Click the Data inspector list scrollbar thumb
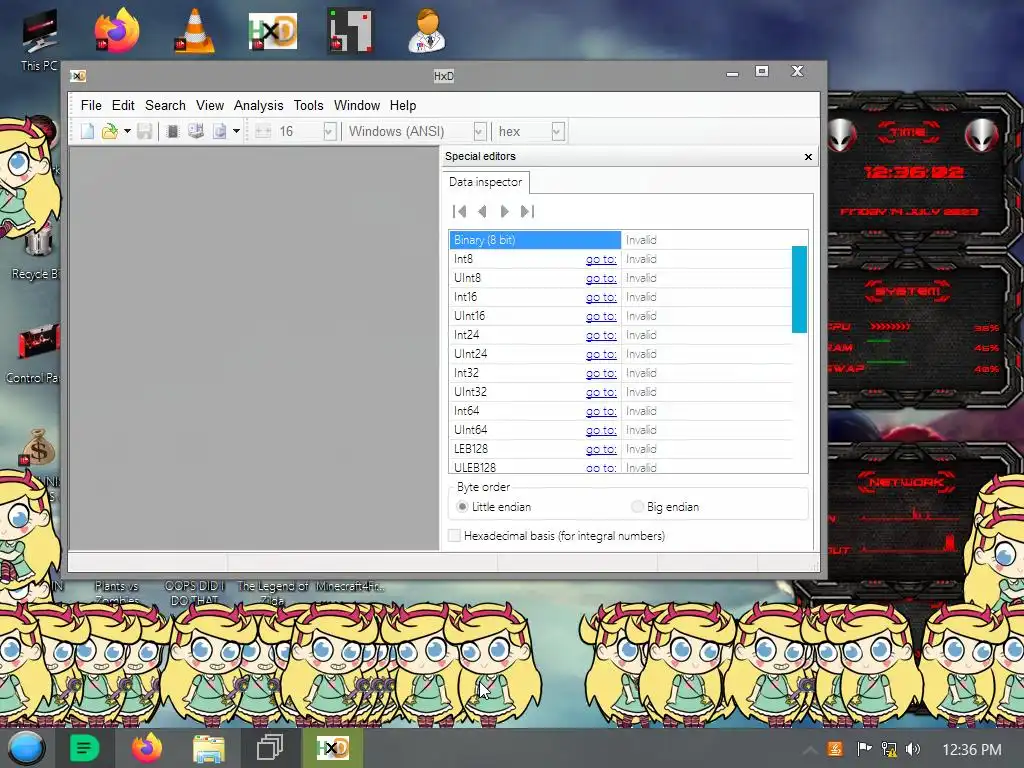 click(x=799, y=289)
